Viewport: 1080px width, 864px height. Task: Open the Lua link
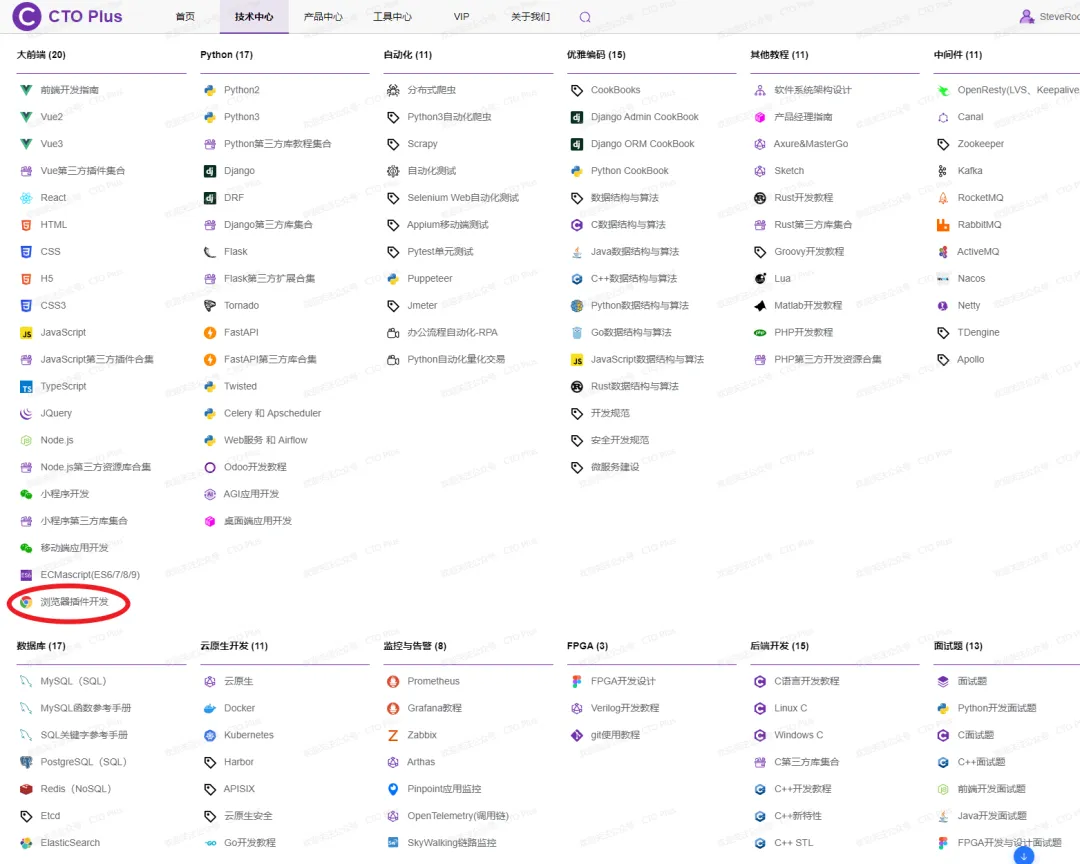782,279
